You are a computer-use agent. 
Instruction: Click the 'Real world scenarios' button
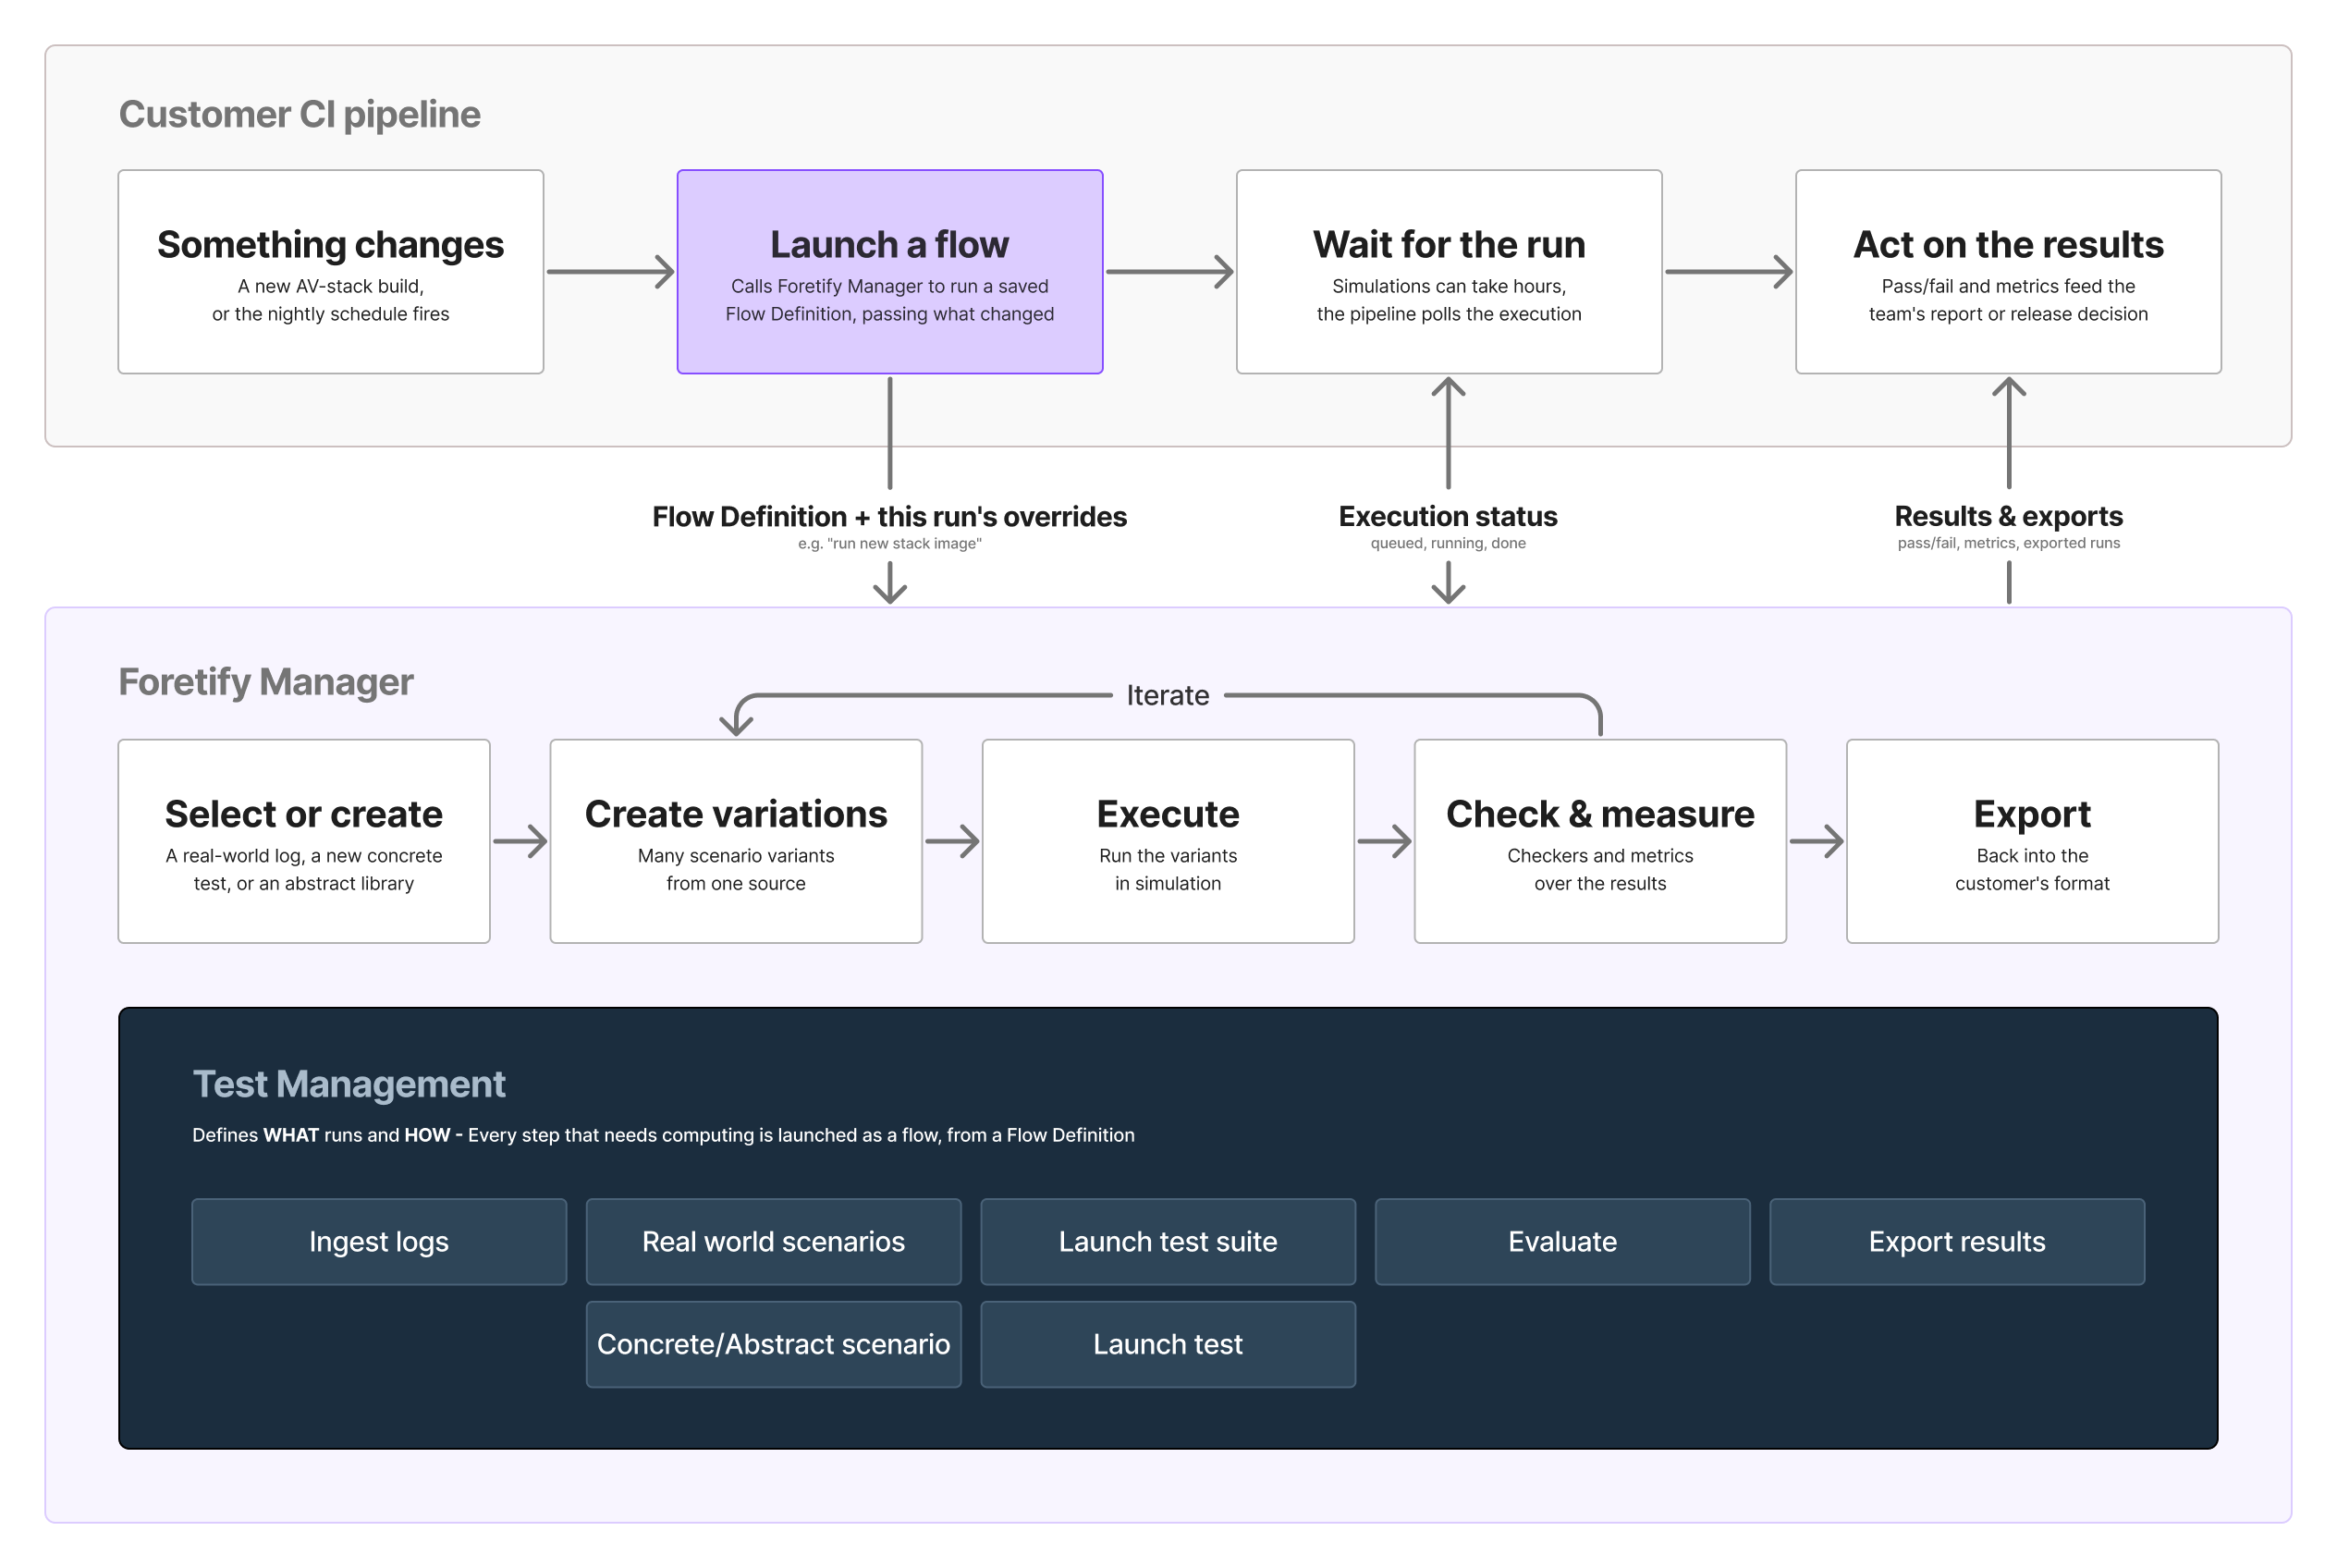[773, 1241]
